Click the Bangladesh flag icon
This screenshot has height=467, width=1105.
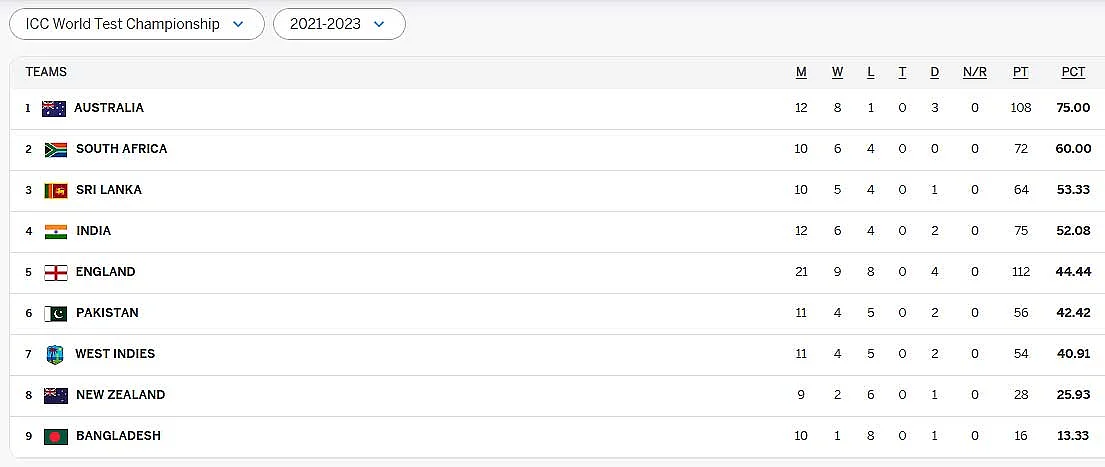[56, 437]
